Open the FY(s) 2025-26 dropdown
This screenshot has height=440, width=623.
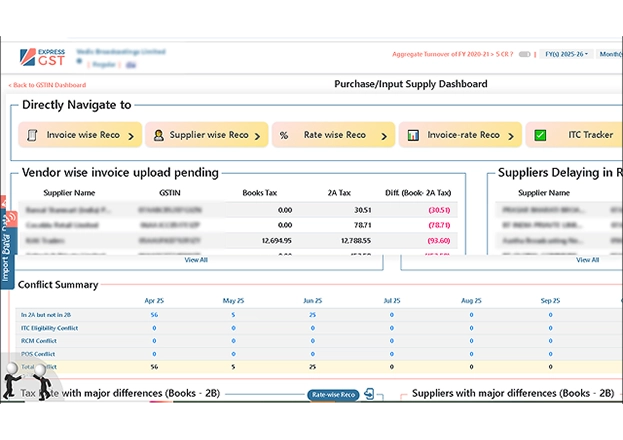coord(567,54)
